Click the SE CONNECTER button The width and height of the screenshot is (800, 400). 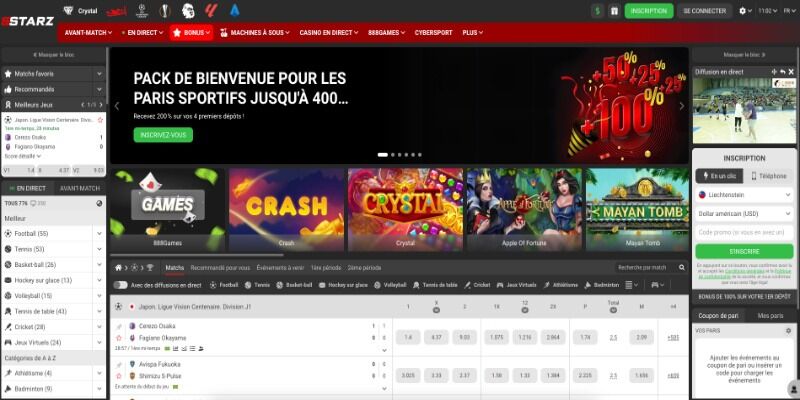pyautogui.click(x=705, y=11)
